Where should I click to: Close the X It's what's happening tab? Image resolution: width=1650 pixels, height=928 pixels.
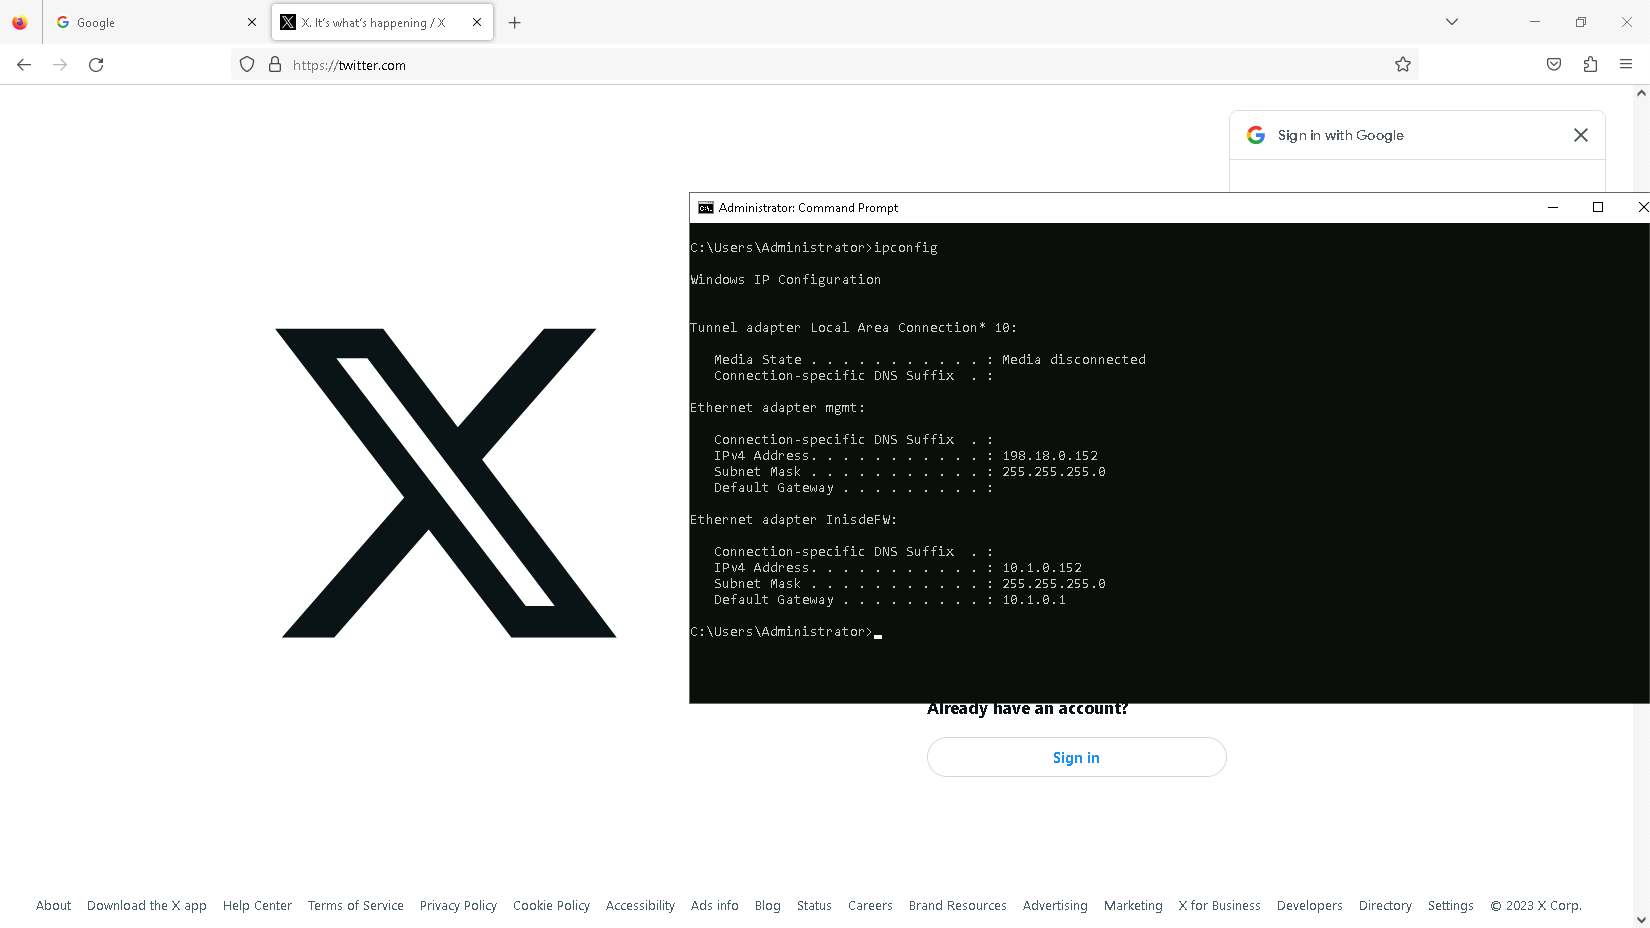477,22
